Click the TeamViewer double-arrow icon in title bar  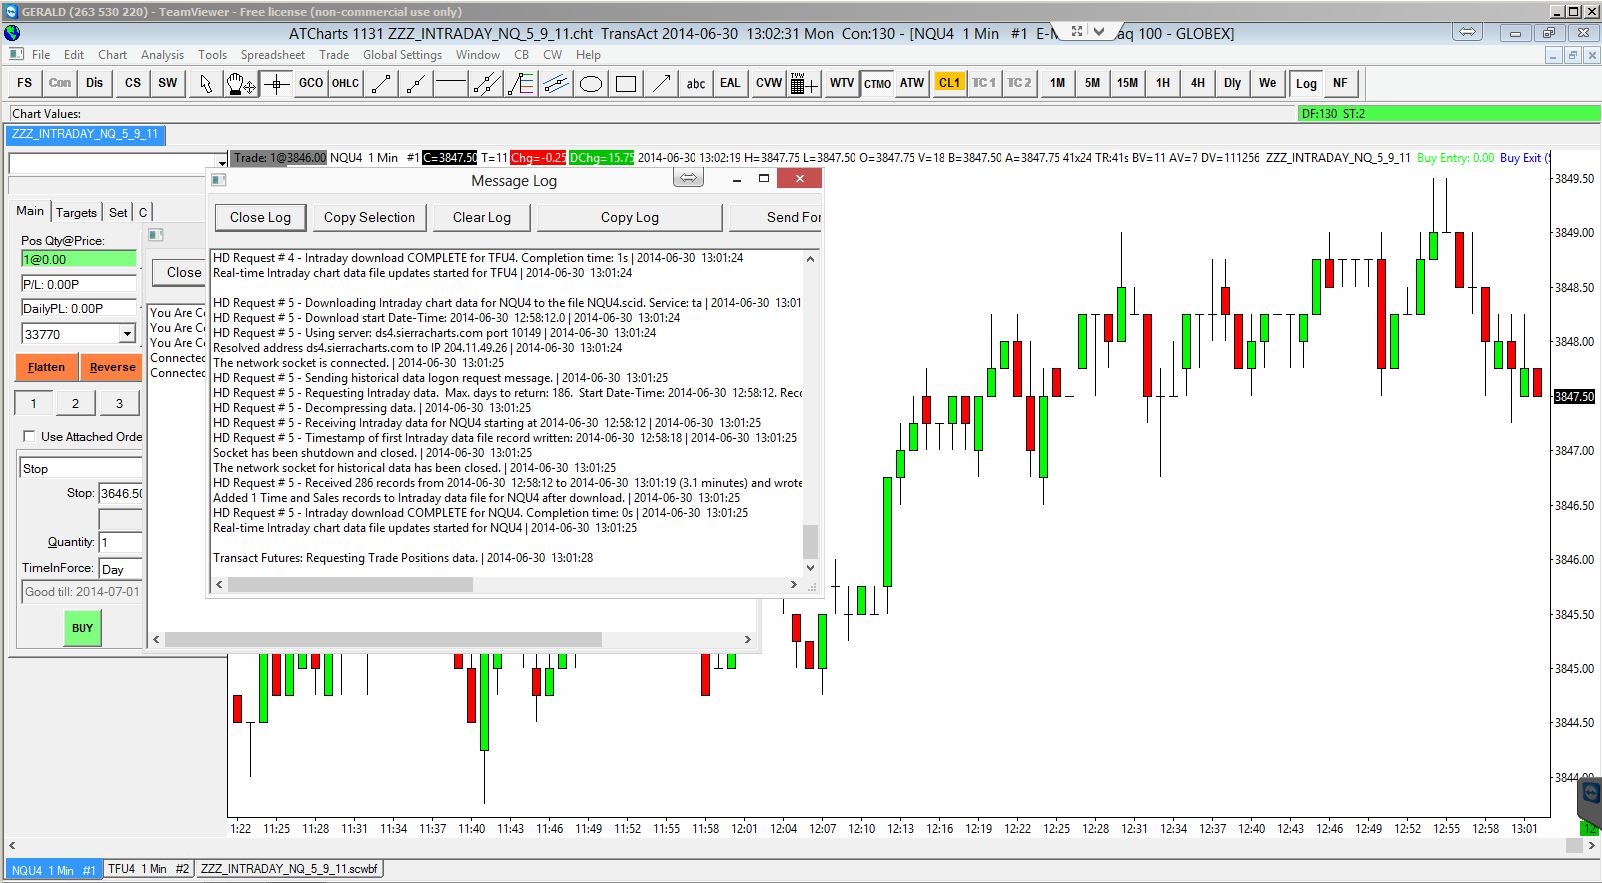(x=1467, y=32)
